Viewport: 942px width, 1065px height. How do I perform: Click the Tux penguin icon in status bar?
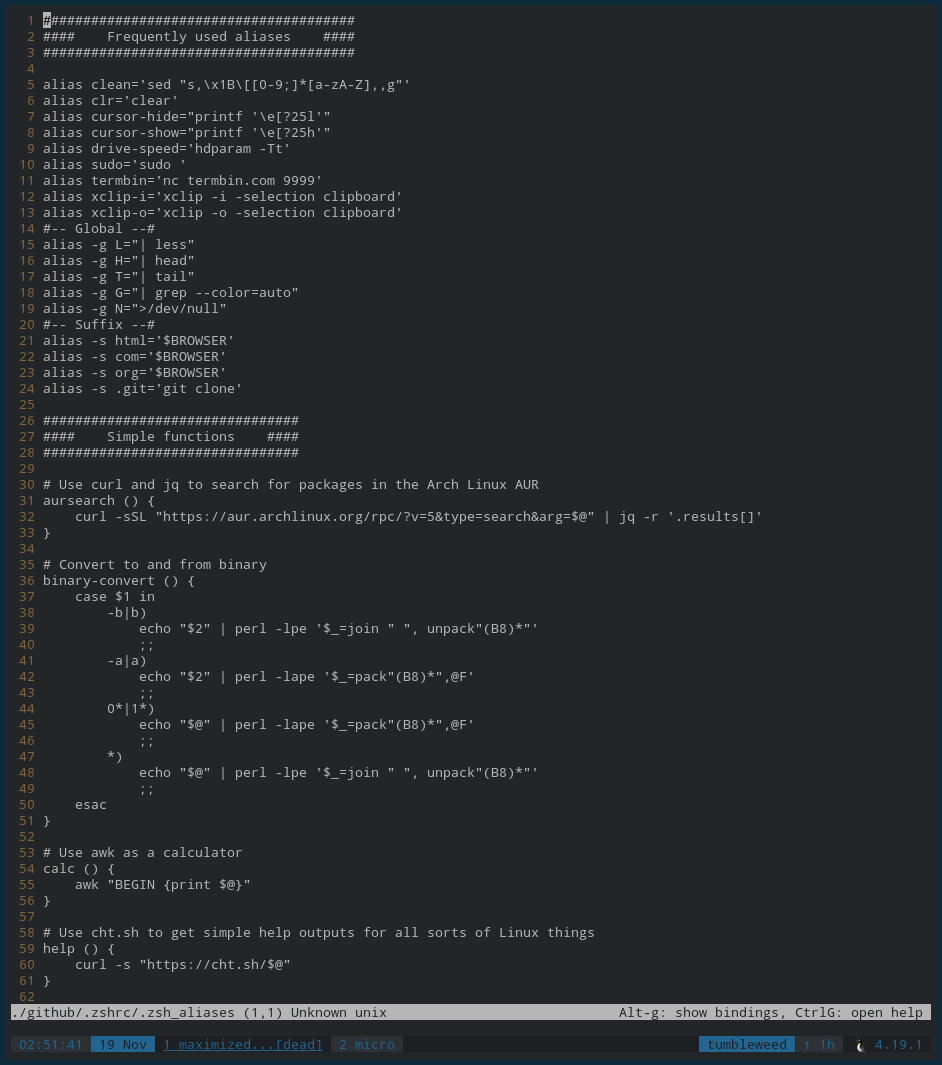point(860,1045)
